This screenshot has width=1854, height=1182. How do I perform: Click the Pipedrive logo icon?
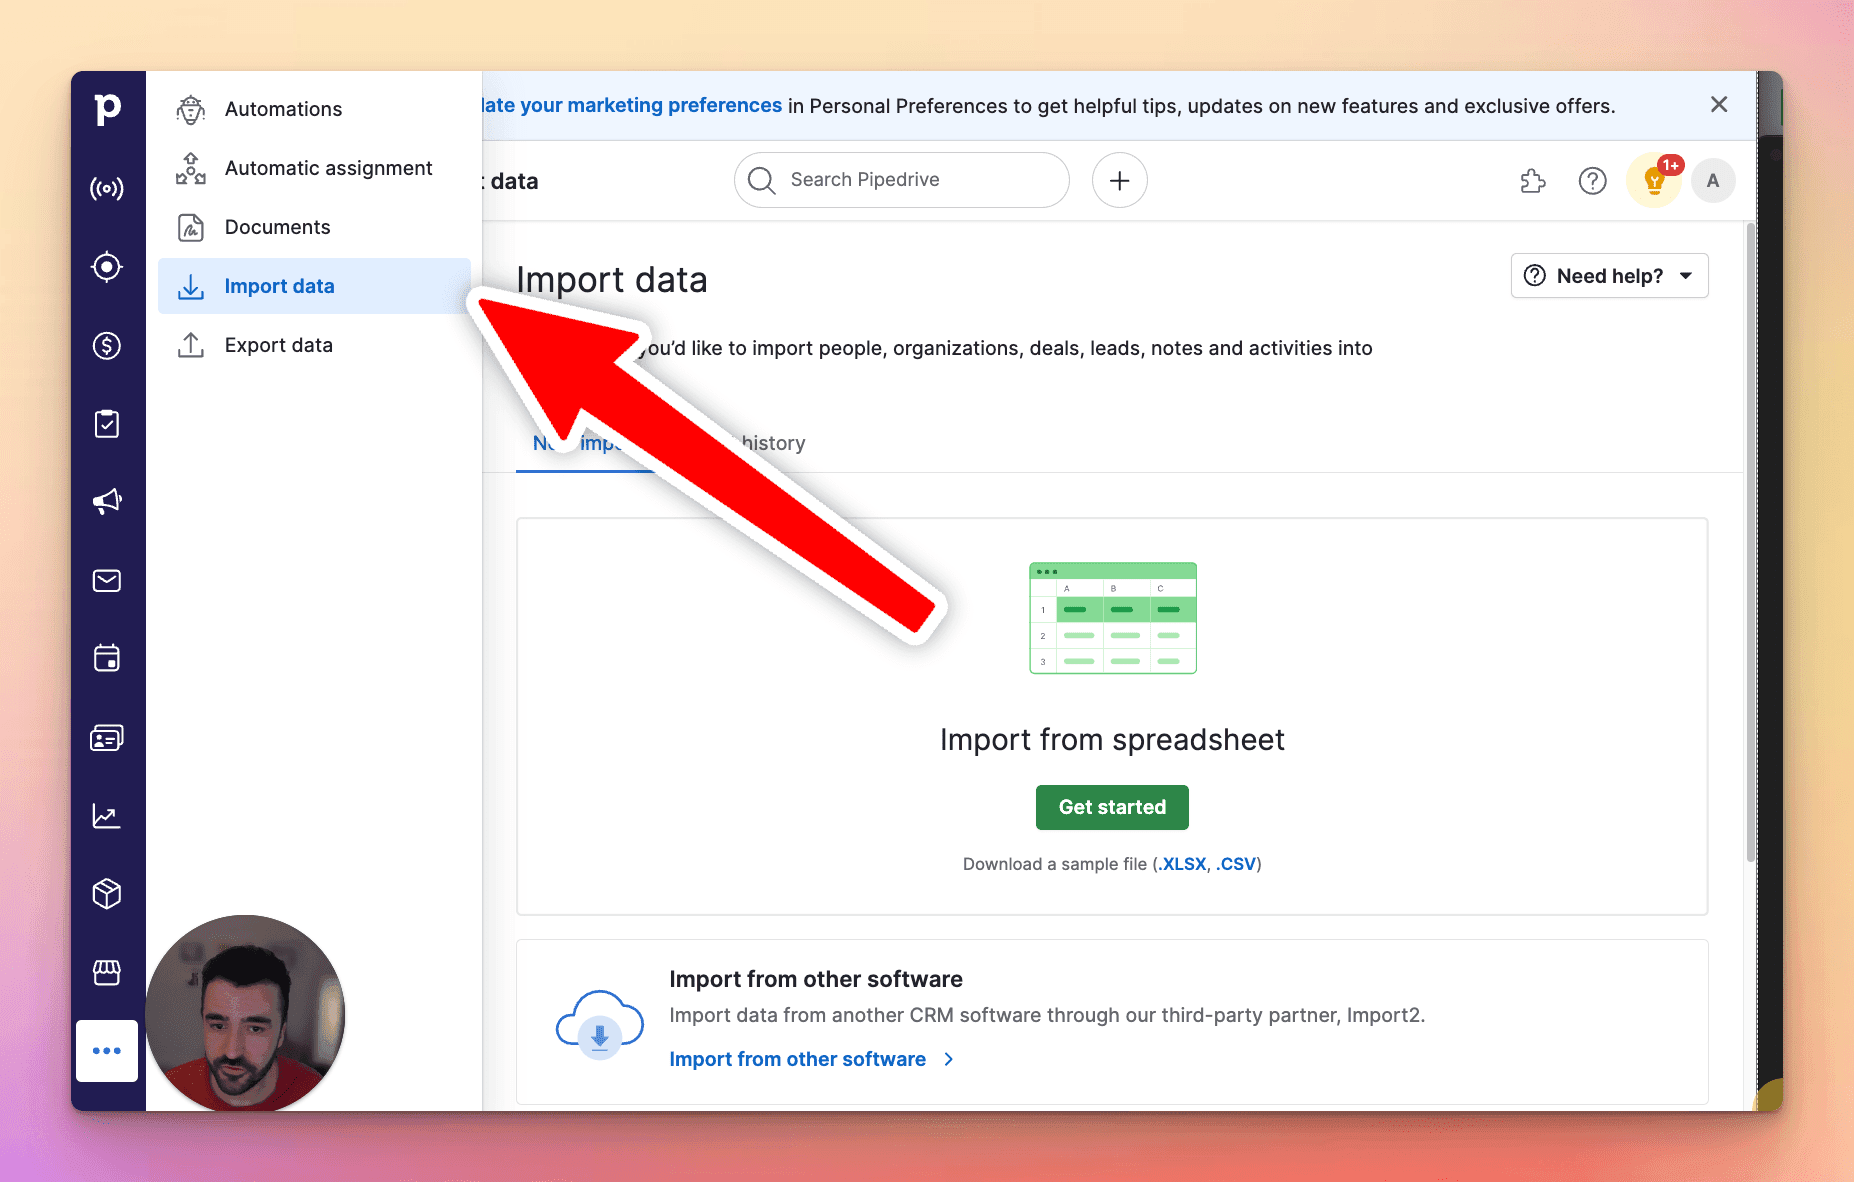pos(108,109)
